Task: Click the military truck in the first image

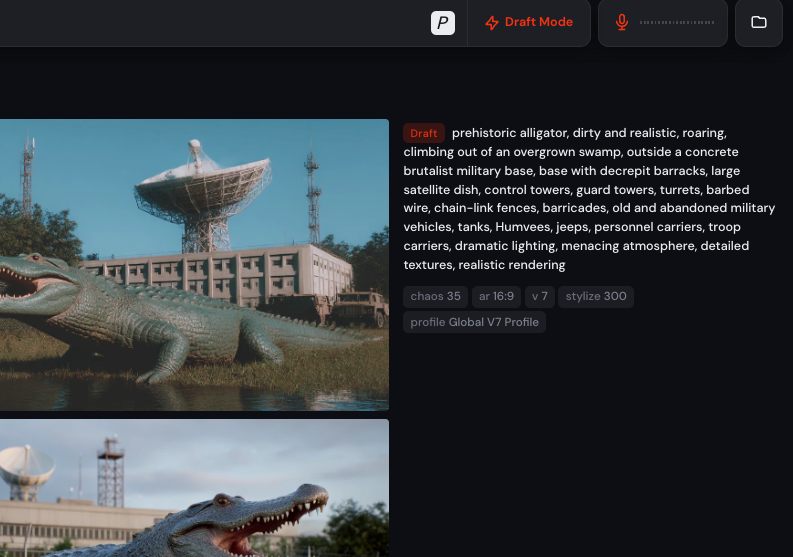Action: pos(358,308)
